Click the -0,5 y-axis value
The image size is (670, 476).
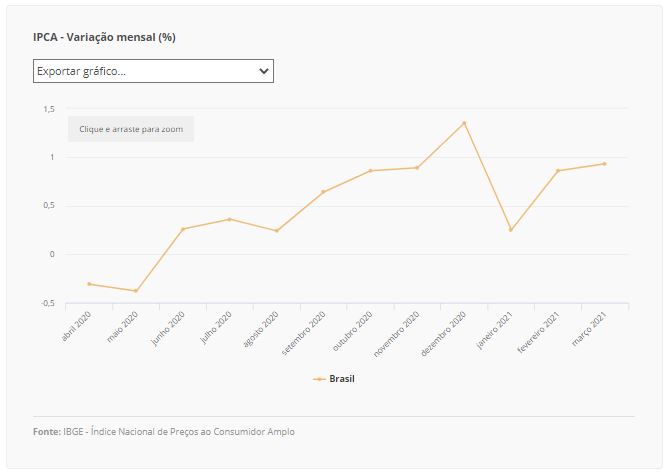pyautogui.click(x=48, y=303)
